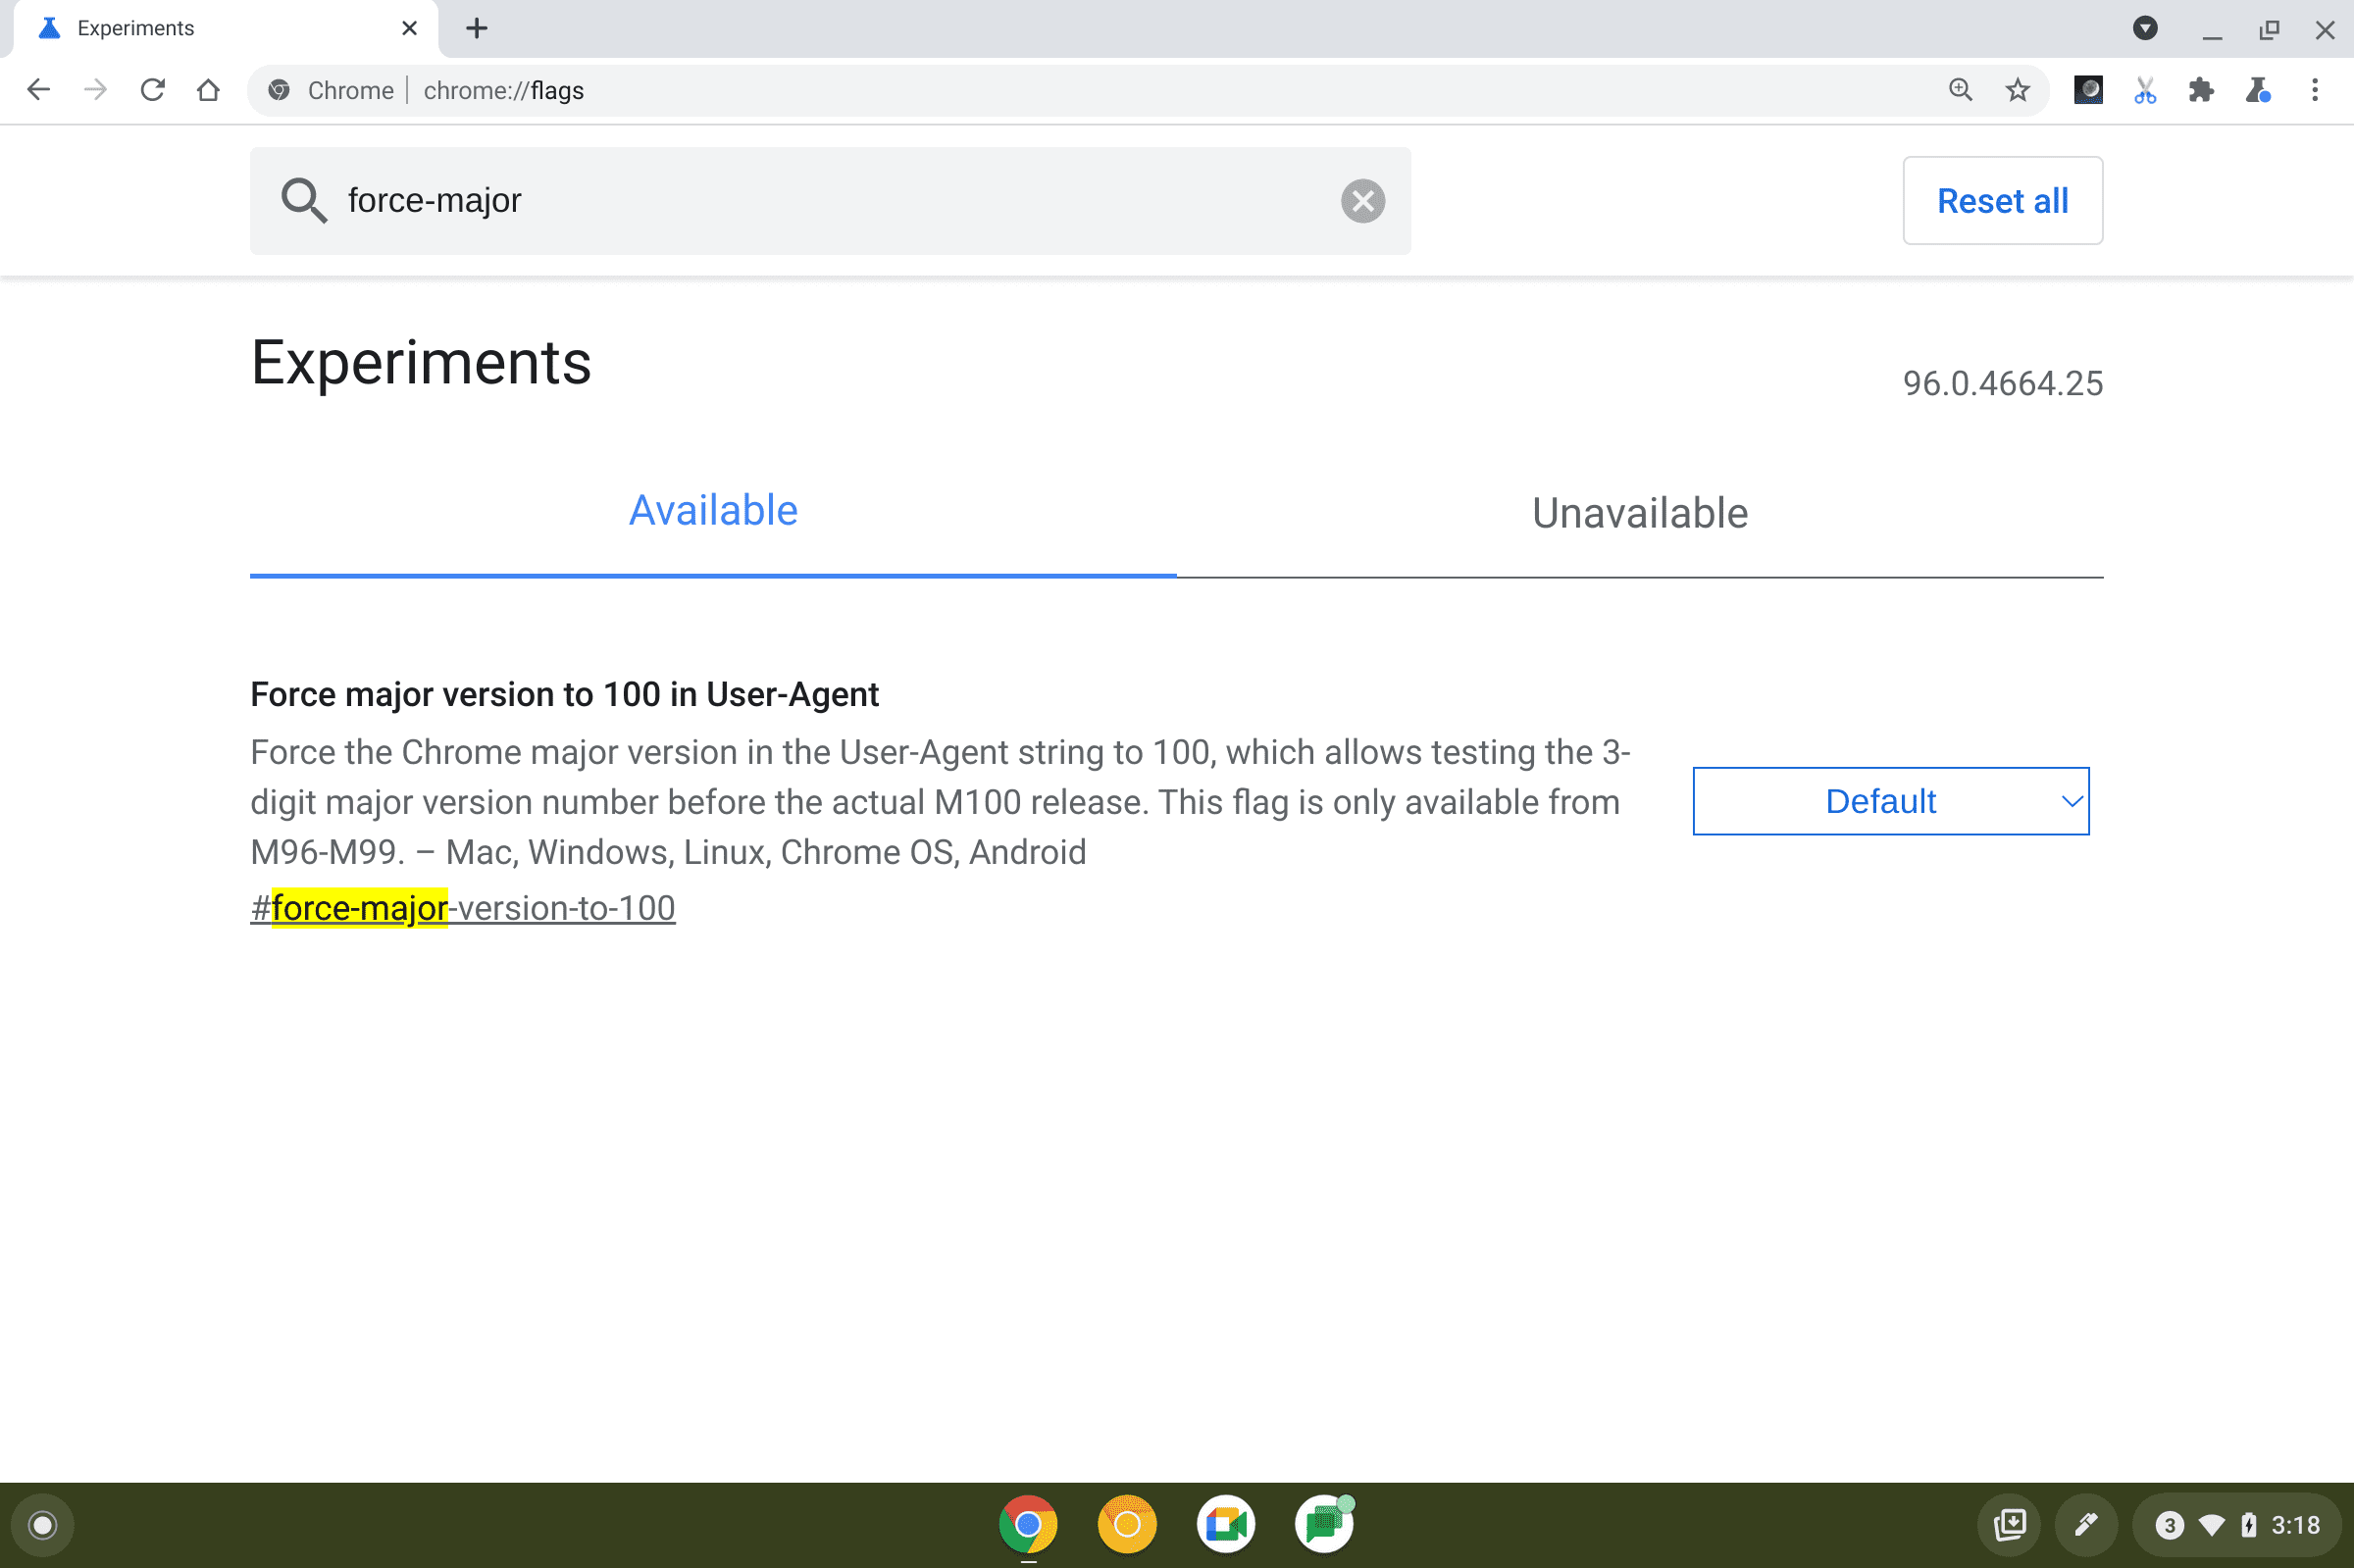Click the search magnifier icon in address bar
The width and height of the screenshot is (2354, 1568).
coord(1961,91)
